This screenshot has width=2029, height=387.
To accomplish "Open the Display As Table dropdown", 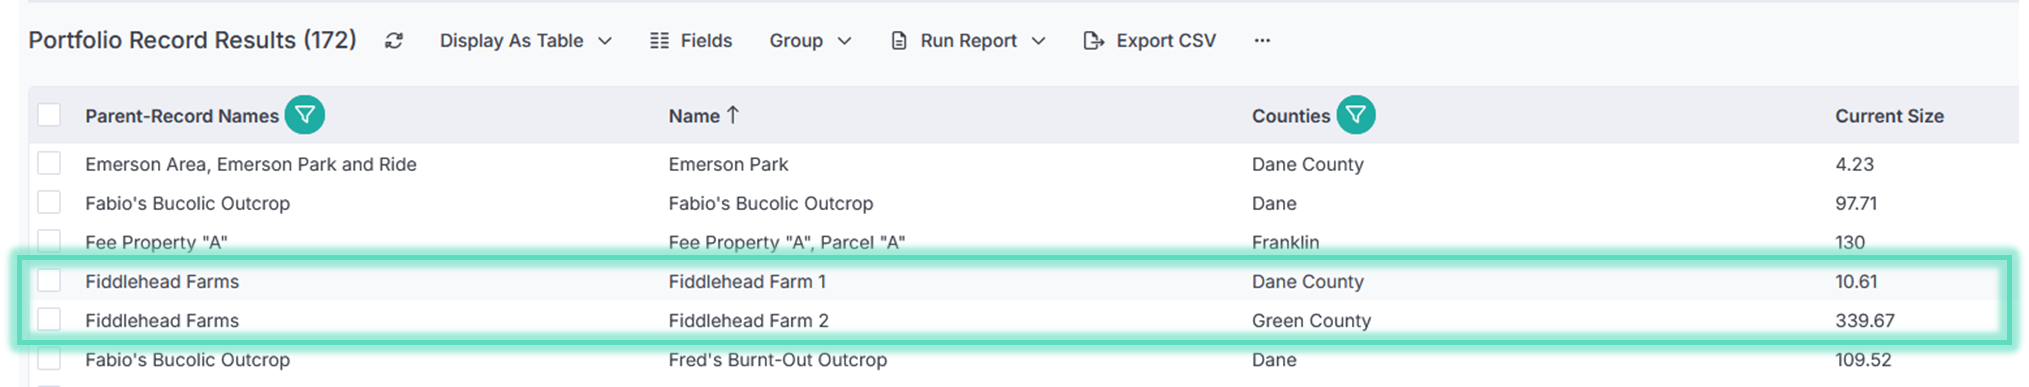I will pos(526,41).
